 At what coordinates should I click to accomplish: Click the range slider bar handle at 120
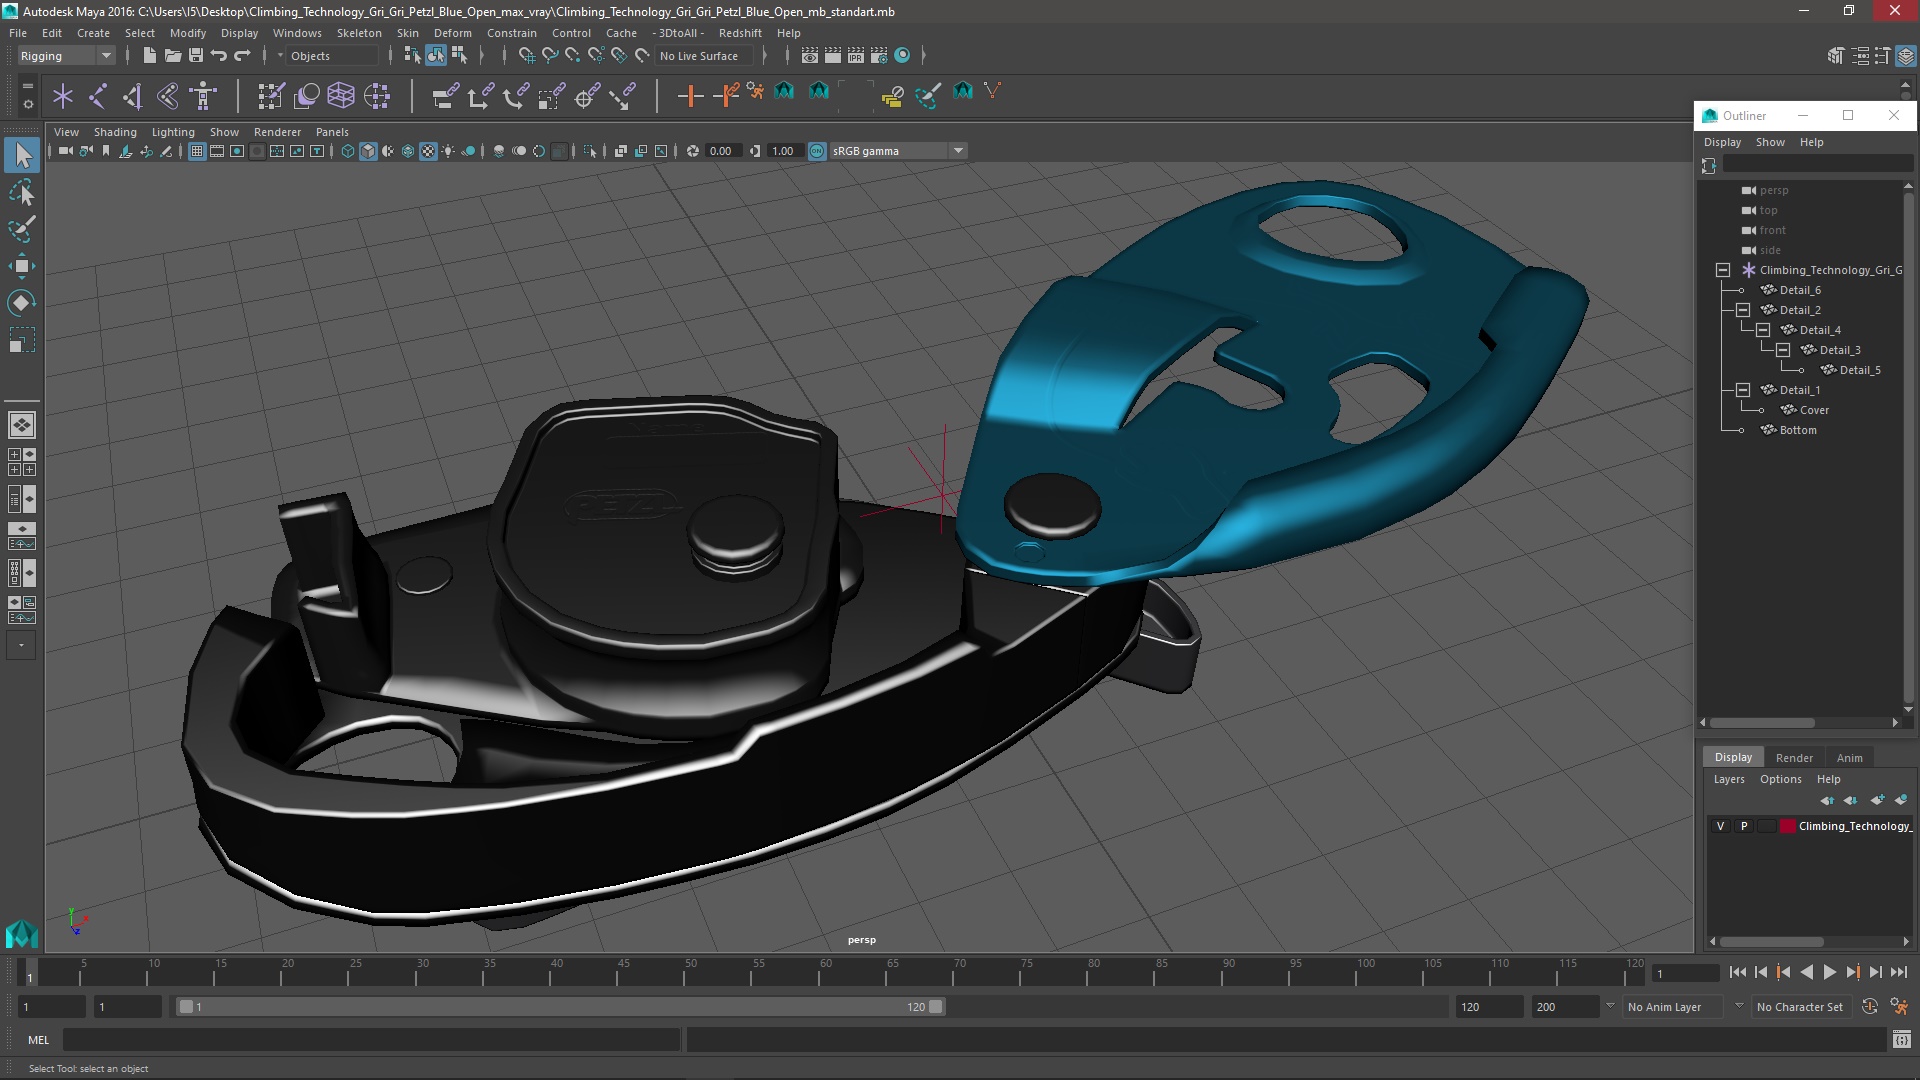(936, 1007)
